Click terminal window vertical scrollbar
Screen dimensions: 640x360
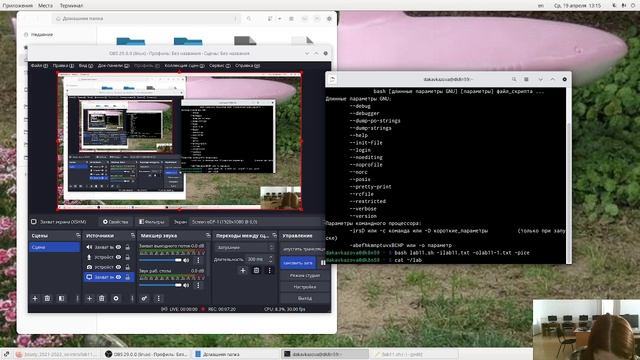point(569,176)
